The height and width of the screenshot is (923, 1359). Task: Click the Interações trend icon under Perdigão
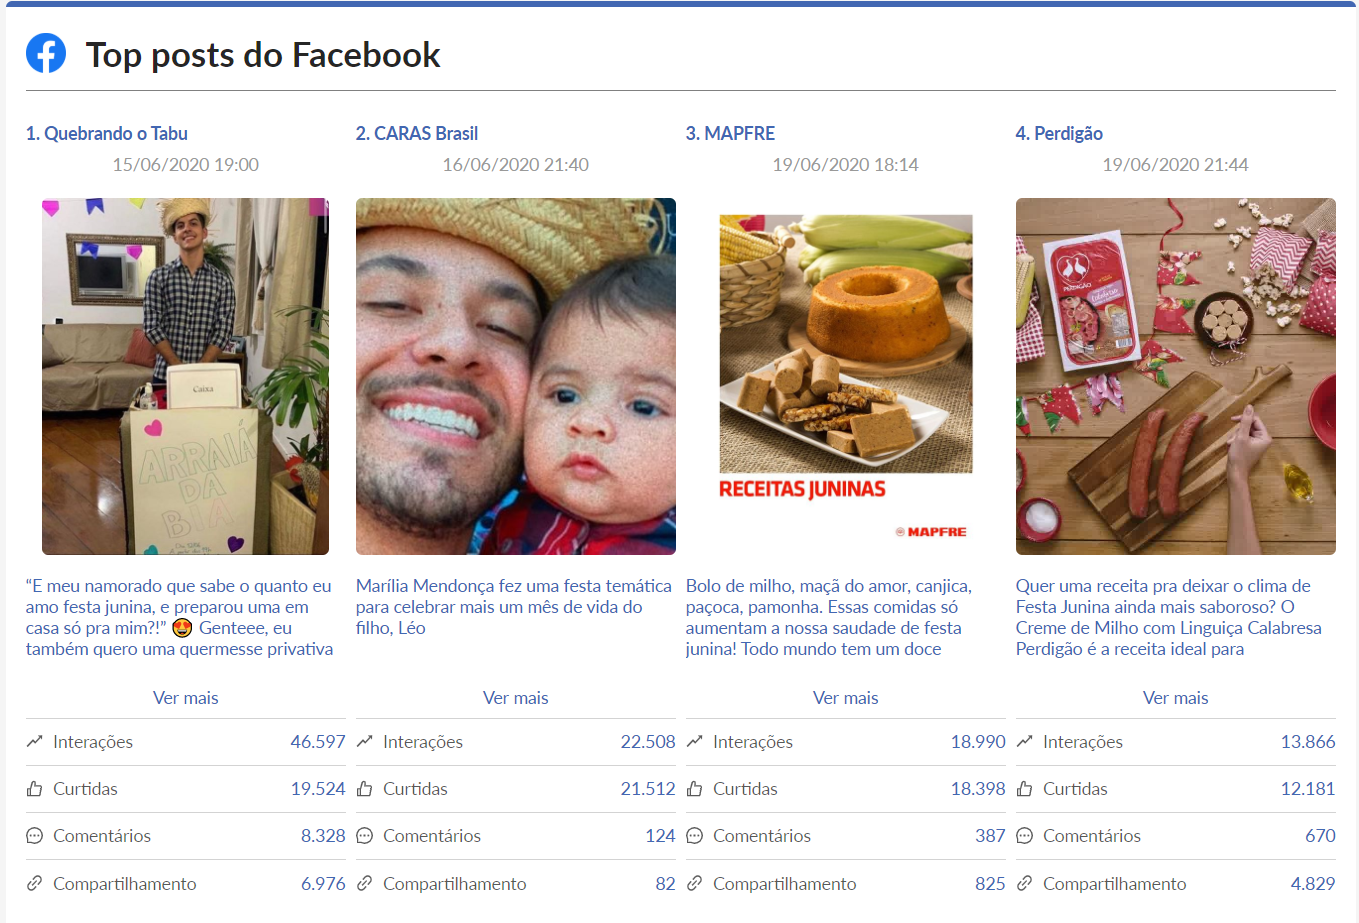[x=1025, y=742]
